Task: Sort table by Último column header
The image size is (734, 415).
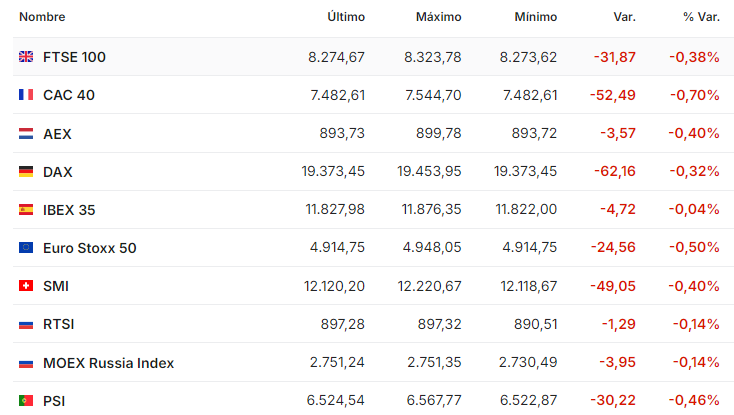Action: [x=346, y=17]
